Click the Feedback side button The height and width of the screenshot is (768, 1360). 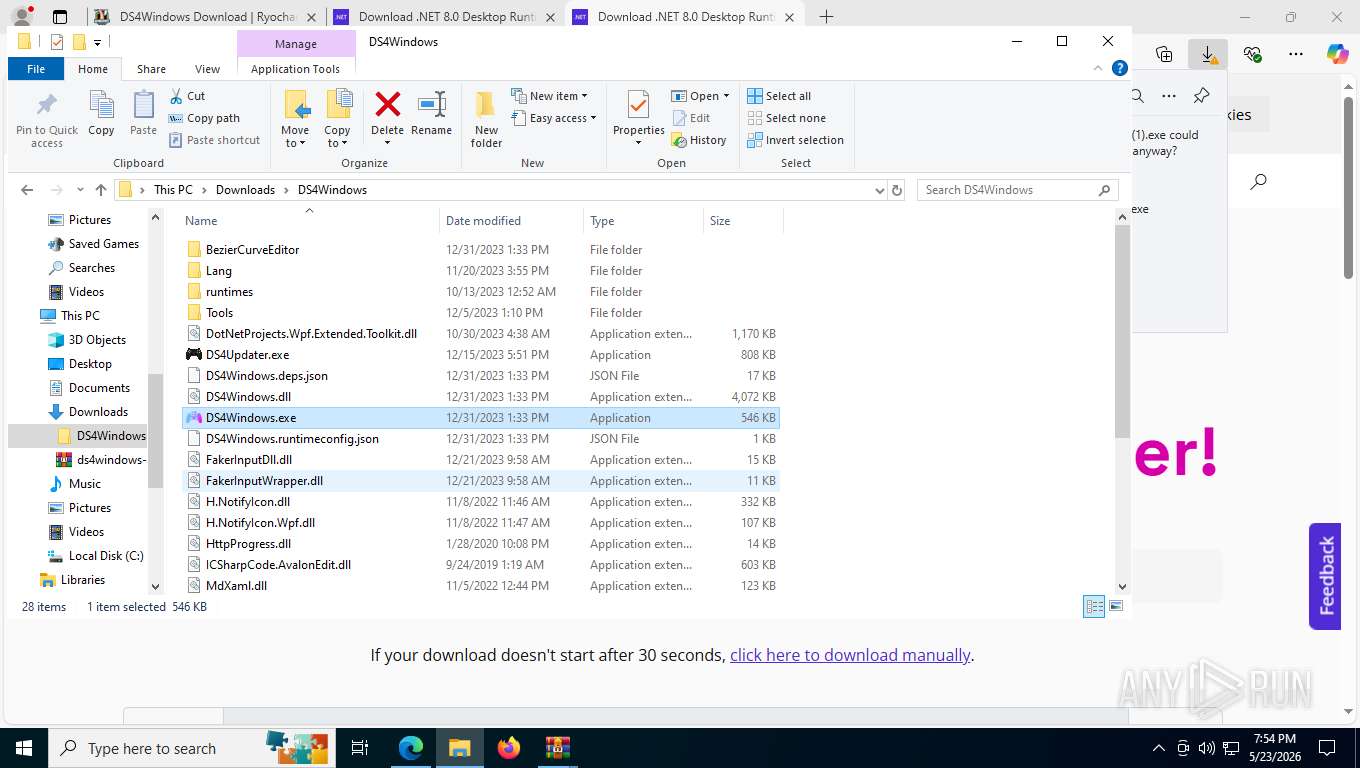(1325, 576)
